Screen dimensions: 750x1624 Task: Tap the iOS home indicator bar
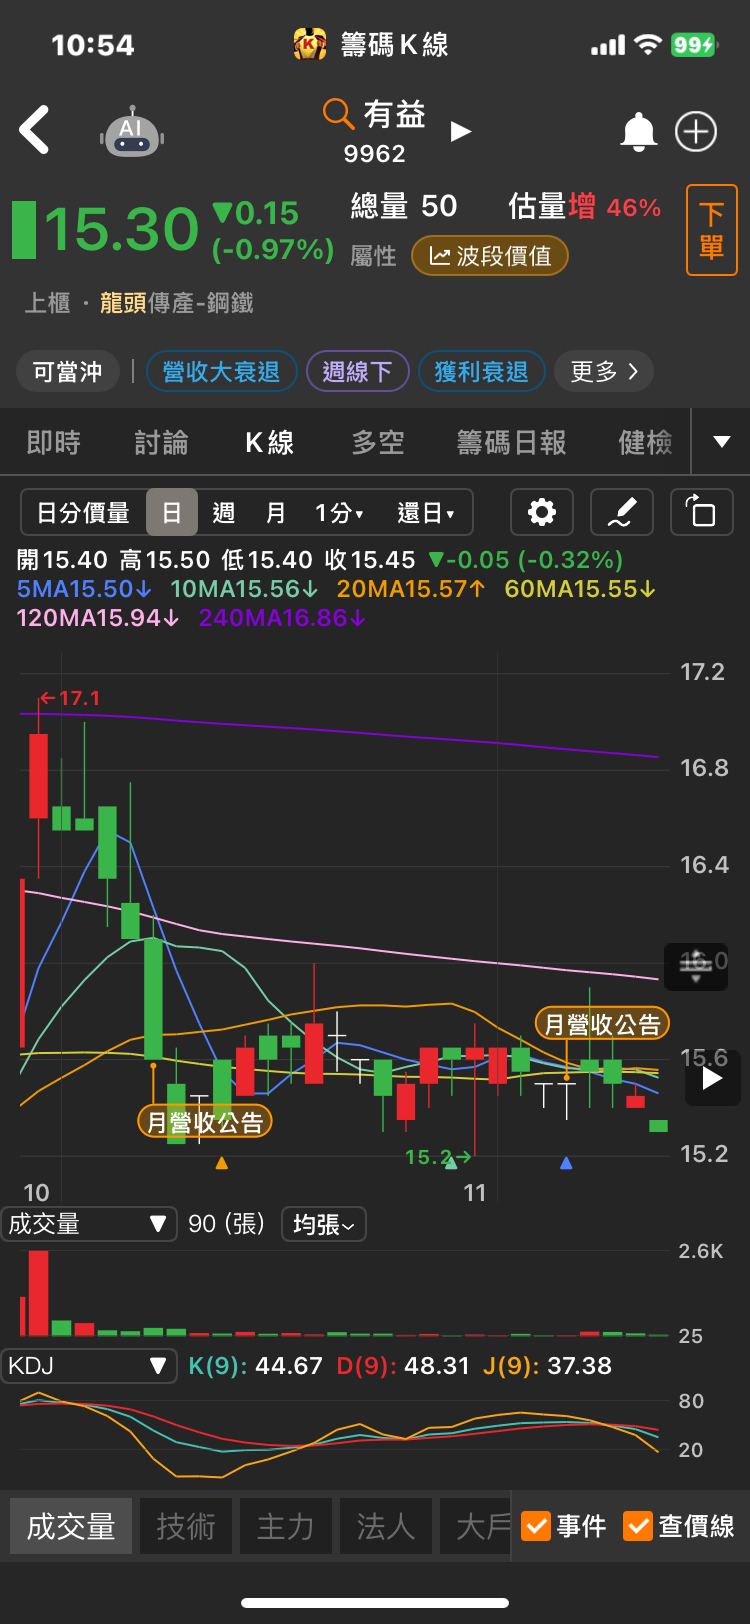[x=375, y=1603]
